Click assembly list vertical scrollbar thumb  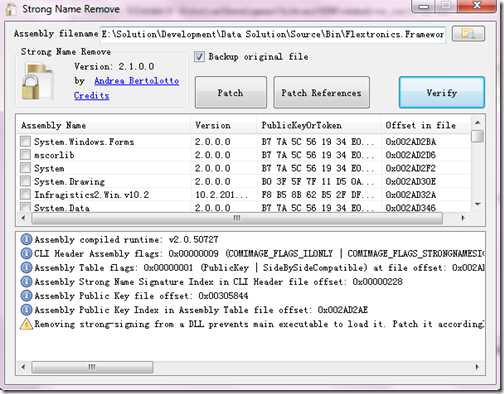click(478, 136)
